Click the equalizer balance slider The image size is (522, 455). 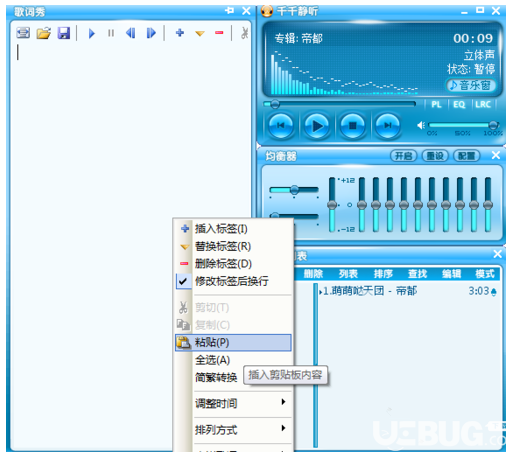click(294, 190)
